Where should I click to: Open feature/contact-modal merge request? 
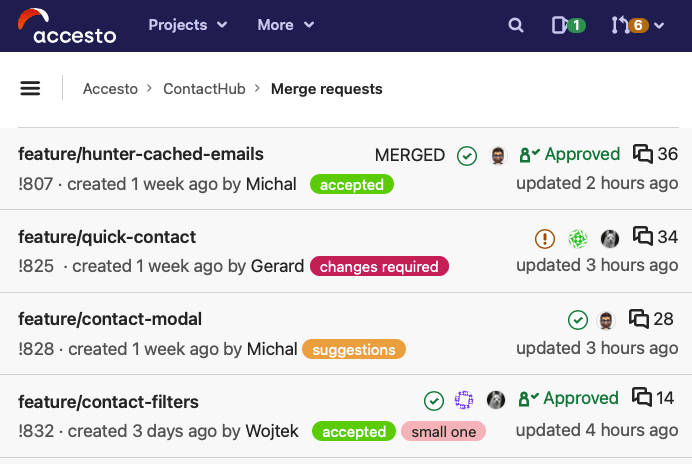coord(110,319)
